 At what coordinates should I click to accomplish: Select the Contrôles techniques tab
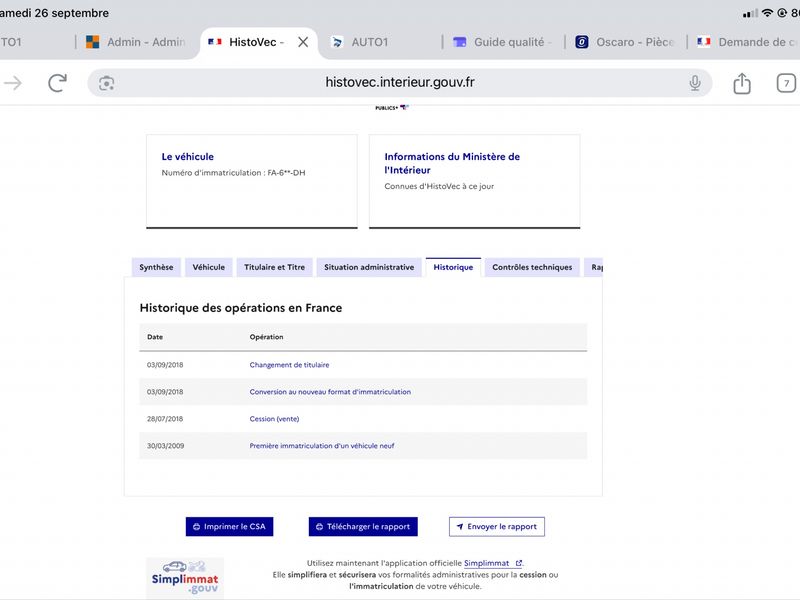(532, 267)
